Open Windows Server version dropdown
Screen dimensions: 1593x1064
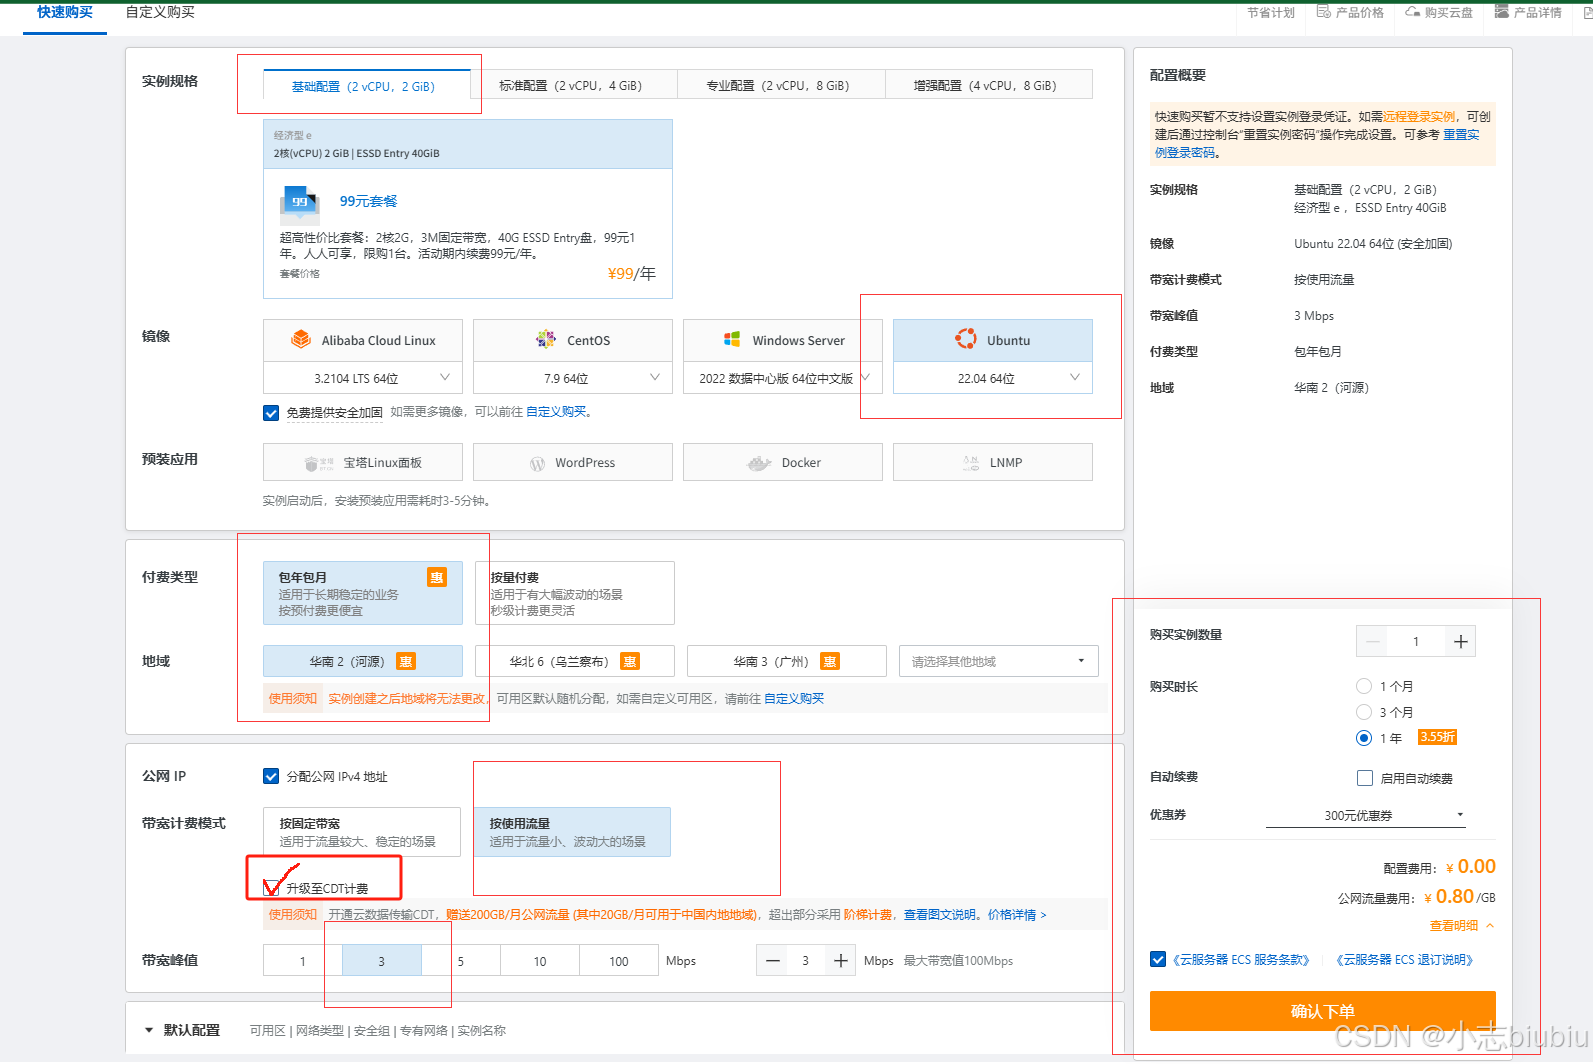tap(783, 378)
